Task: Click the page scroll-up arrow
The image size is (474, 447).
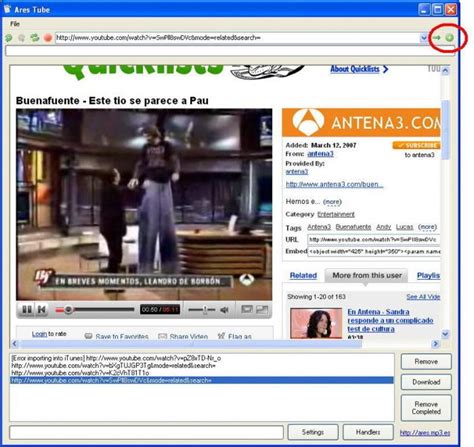Action: click(445, 70)
